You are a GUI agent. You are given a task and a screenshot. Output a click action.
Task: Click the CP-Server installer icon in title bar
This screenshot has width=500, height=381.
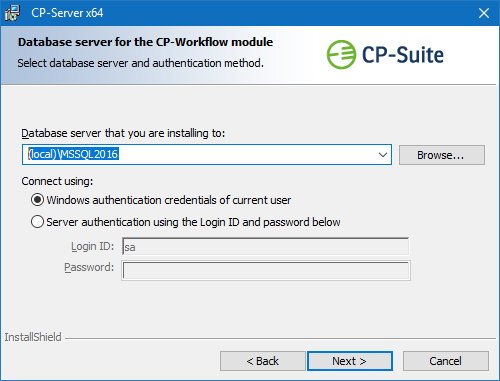tap(12, 13)
